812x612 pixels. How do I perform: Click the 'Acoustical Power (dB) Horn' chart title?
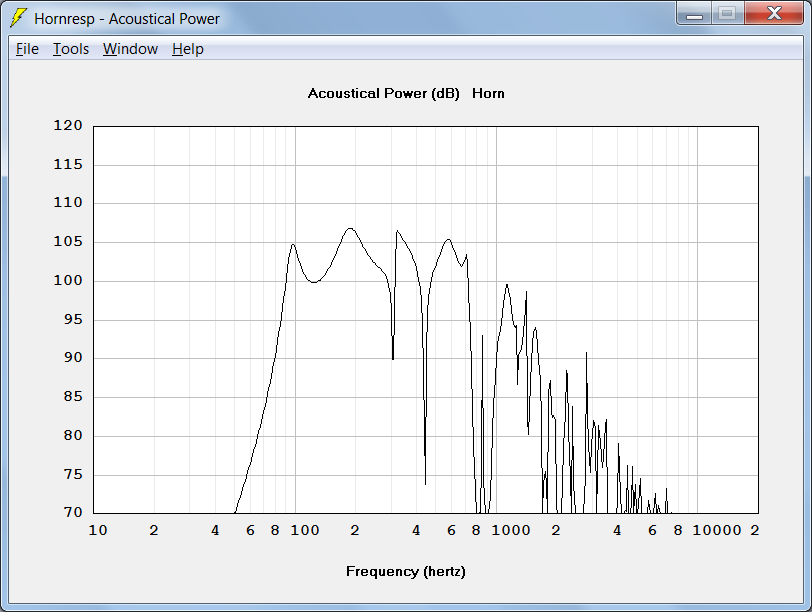(406, 94)
